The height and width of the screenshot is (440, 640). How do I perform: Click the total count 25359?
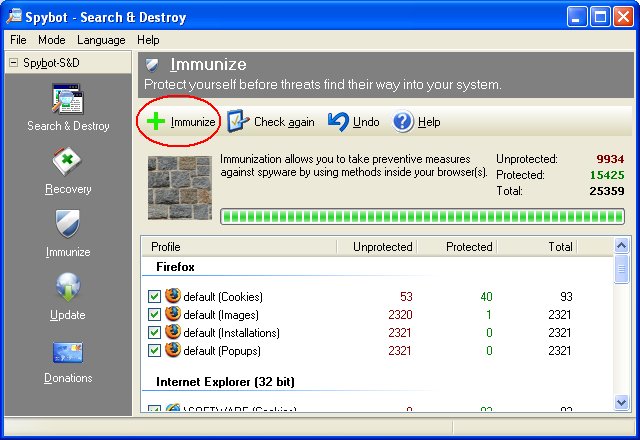click(607, 191)
